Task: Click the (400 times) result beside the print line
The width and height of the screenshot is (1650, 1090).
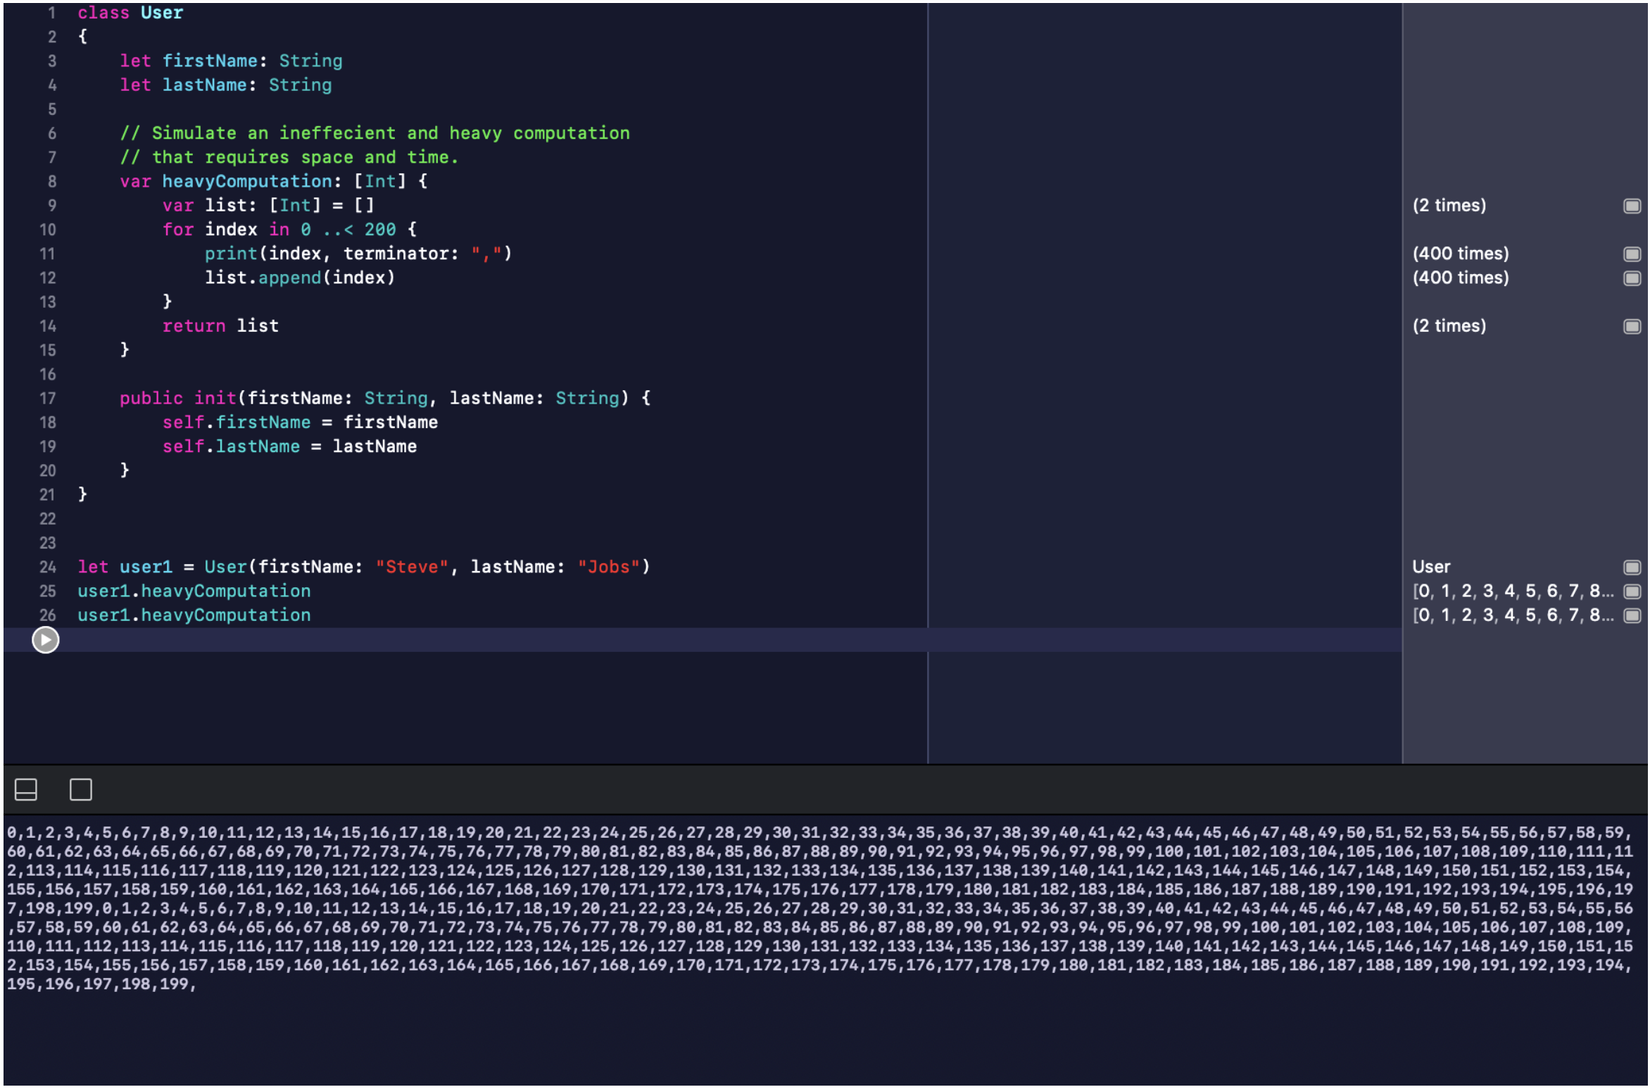Action: [x=1460, y=253]
